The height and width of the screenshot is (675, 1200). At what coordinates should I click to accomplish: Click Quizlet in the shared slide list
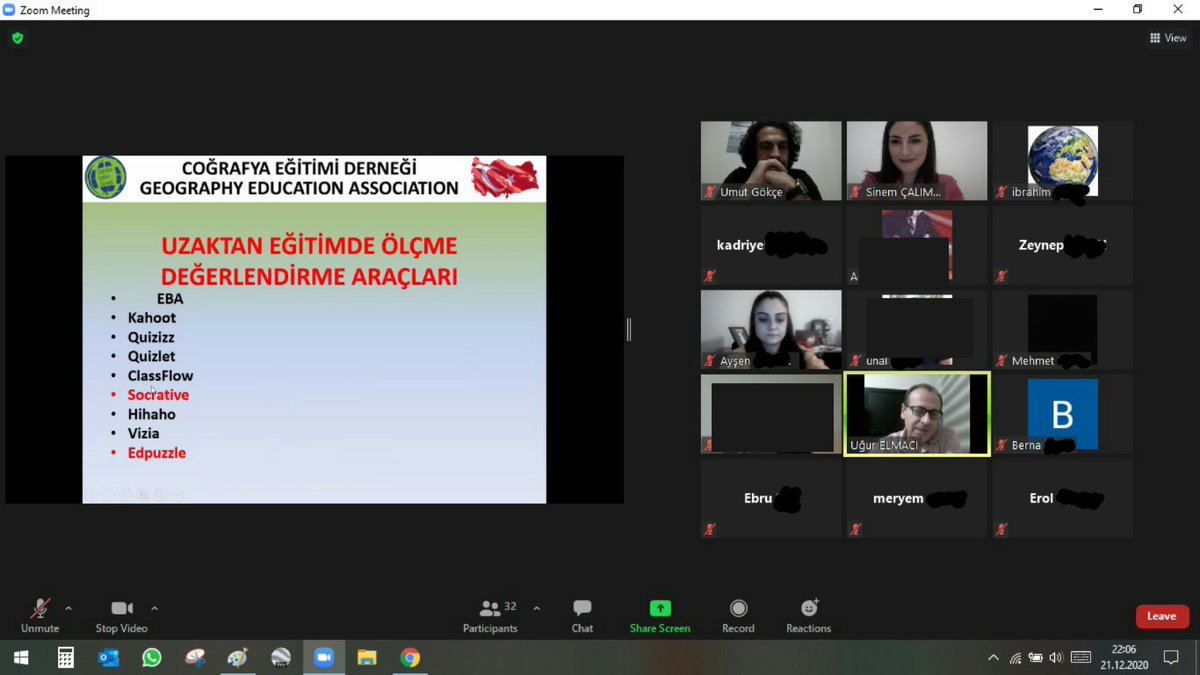point(151,356)
